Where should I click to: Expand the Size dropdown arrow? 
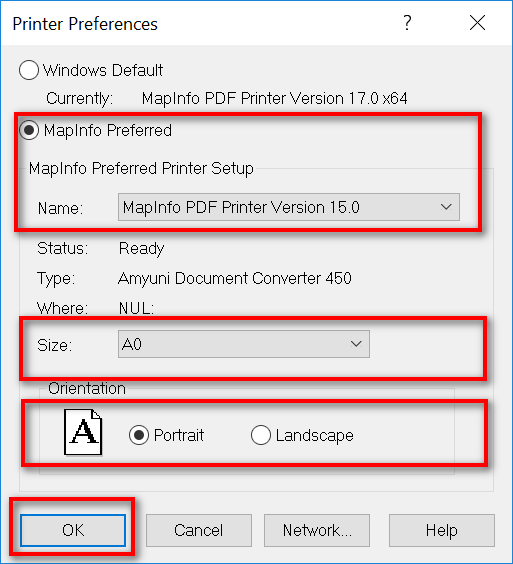(356, 344)
